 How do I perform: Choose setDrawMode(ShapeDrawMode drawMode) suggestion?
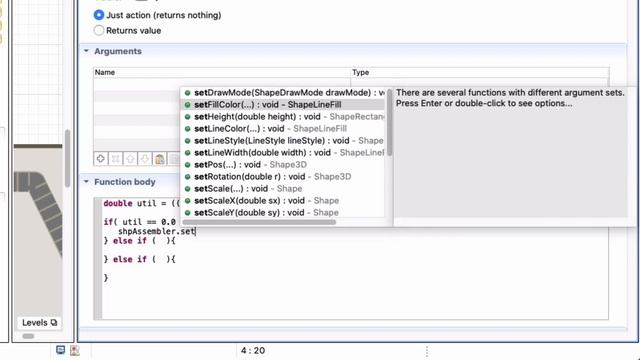click(283, 93)
